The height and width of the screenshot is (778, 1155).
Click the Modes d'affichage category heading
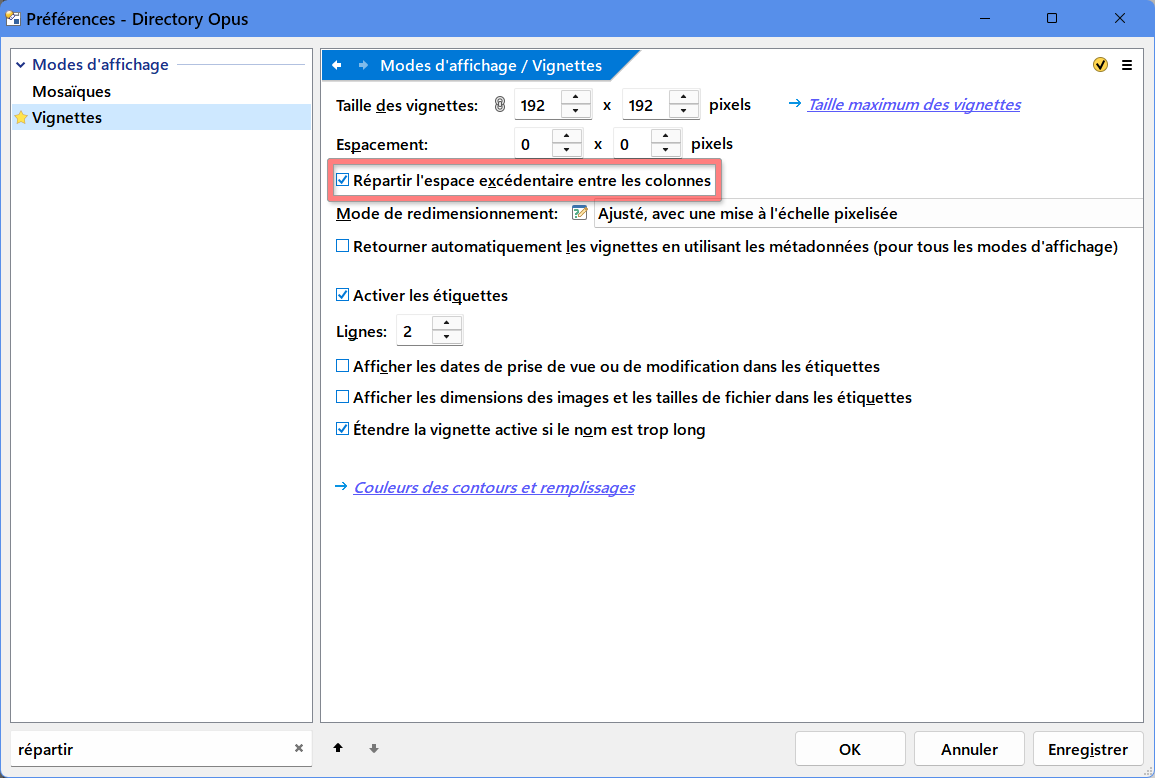click(100, 65)
